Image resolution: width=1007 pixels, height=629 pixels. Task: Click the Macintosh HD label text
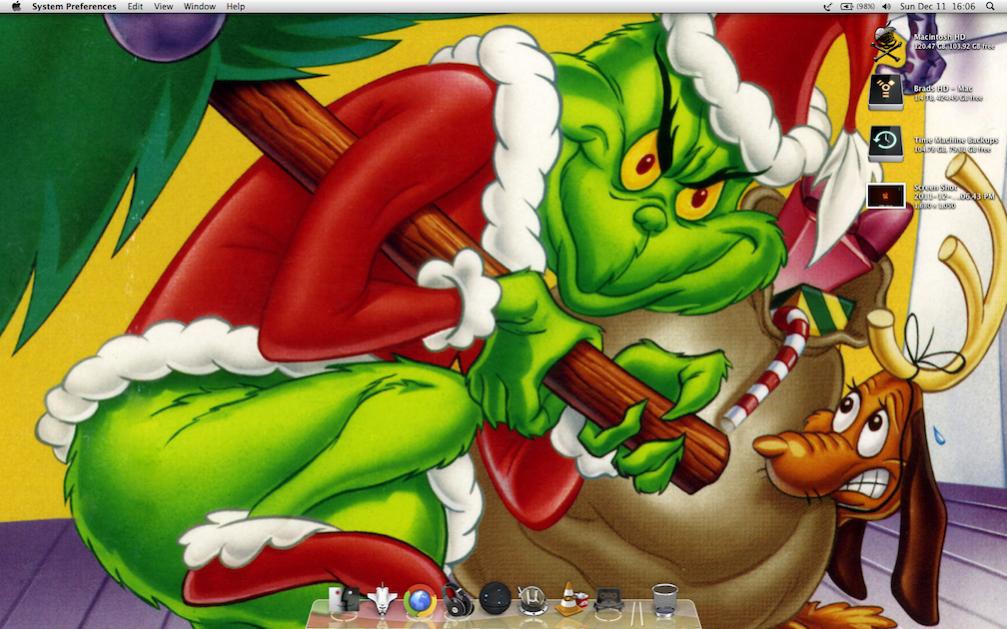[x=940, y=38]
